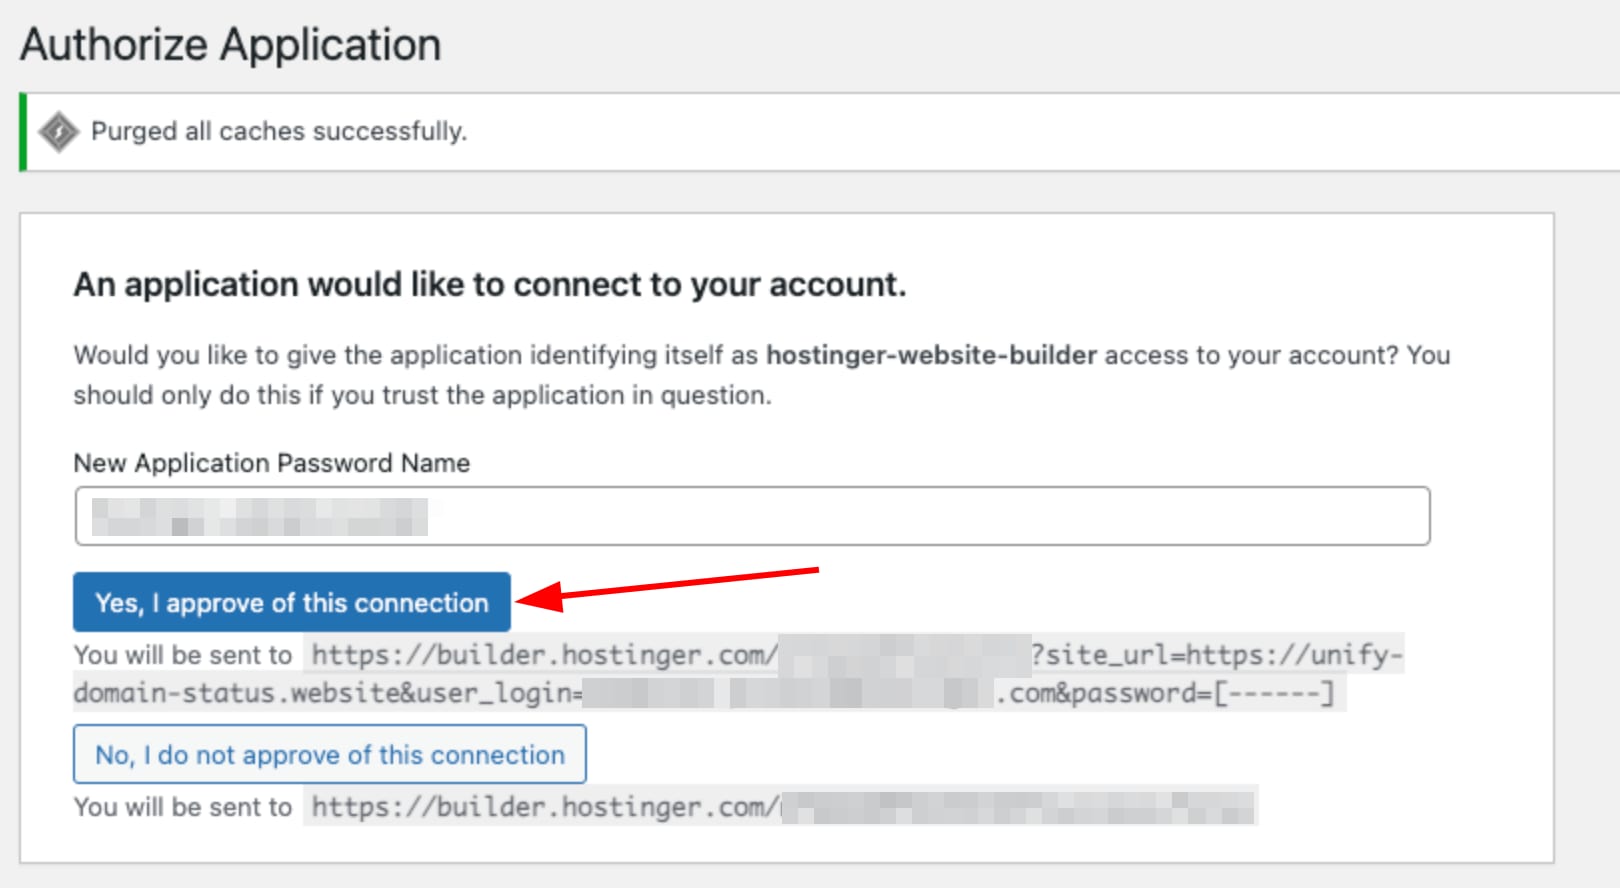Click the builder.hostinger.com URL below the approve button
The image size is (1620, 888).
[x=543, y=655]
